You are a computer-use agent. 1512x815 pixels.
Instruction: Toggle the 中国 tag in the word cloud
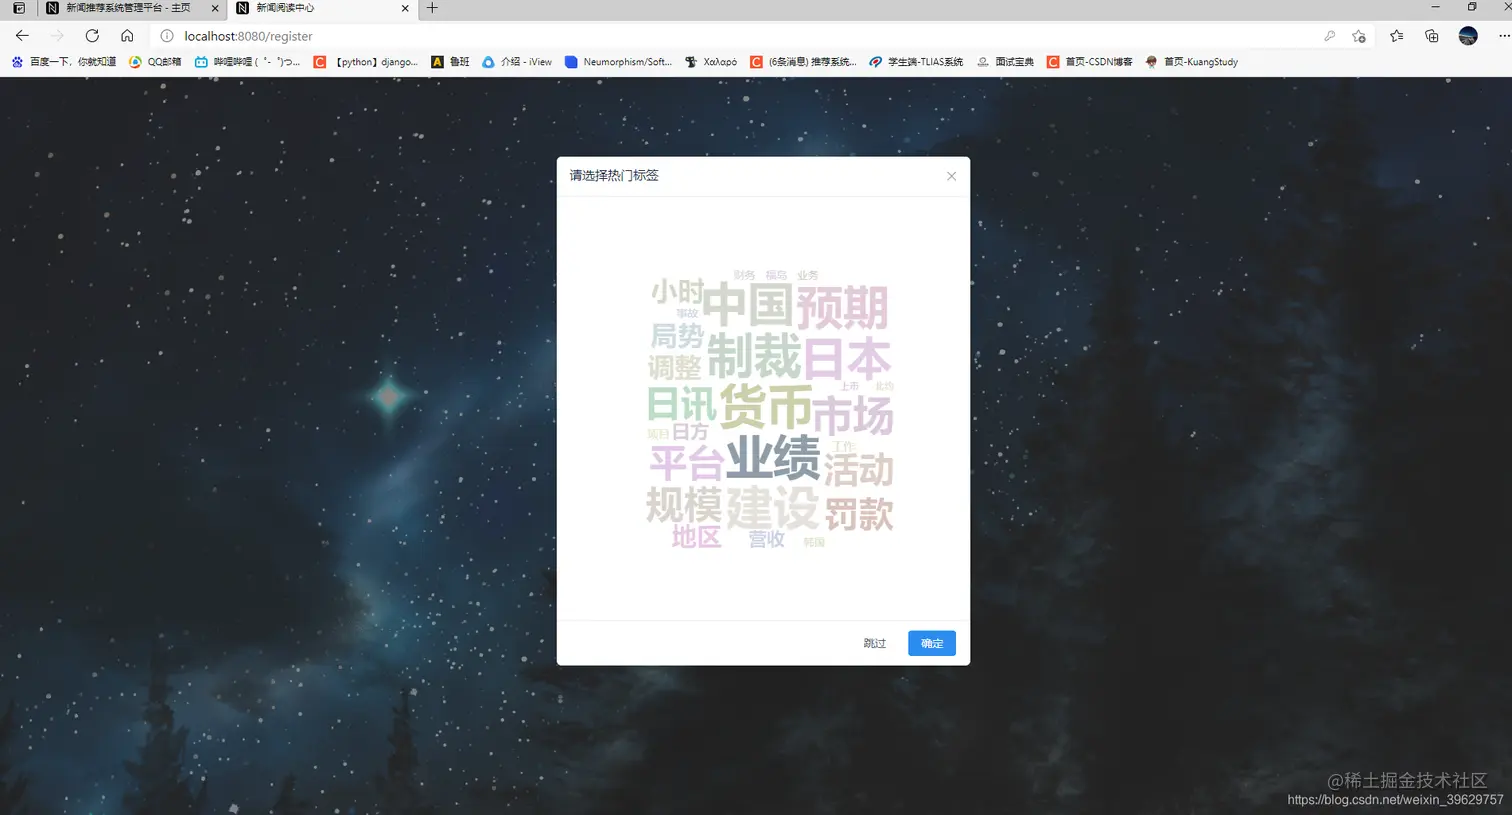748,304
